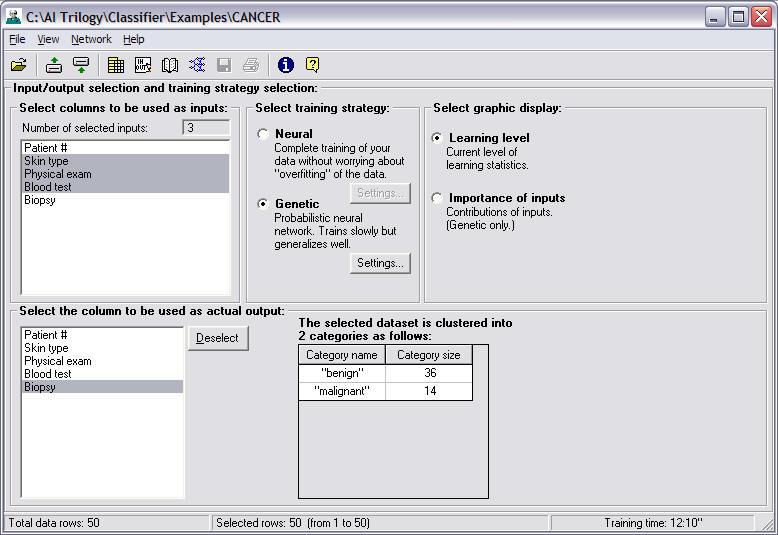Screen dimensions: 778x535
Task: Click the toolbar icon with upward green arrow
Action: (54, 65)
